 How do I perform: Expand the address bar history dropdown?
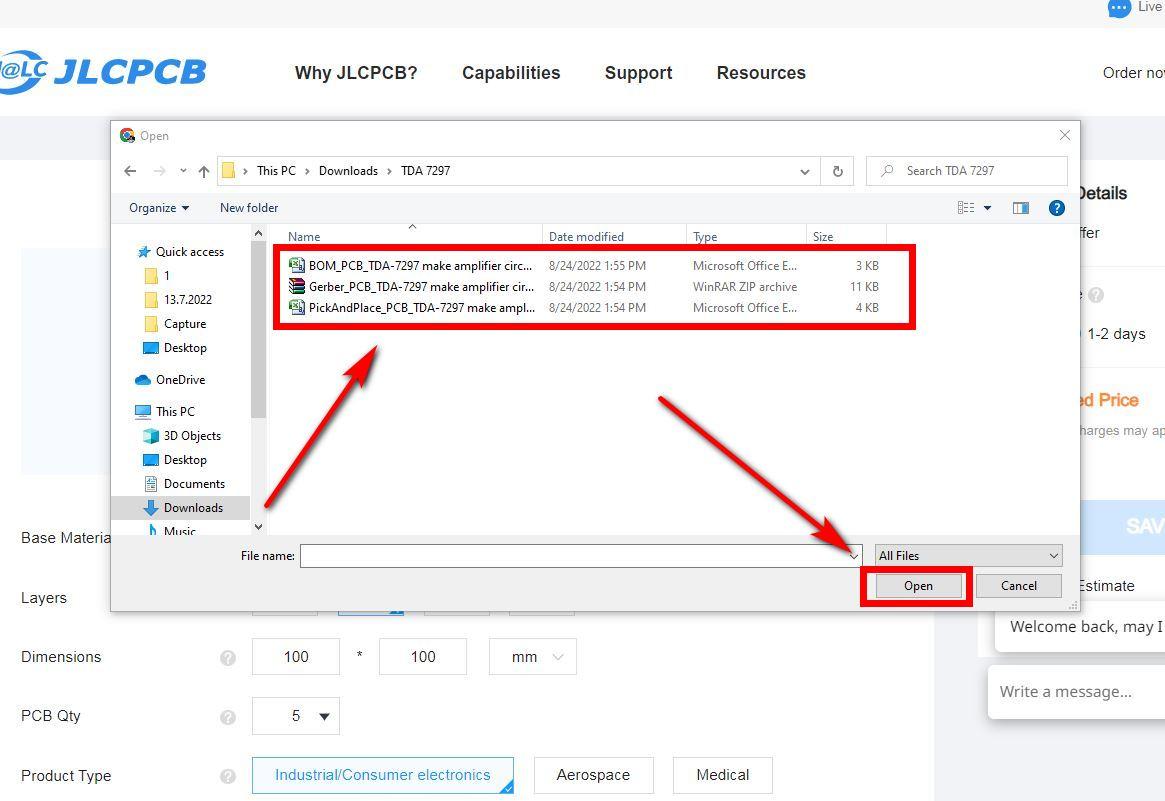[x=805, y=171]
